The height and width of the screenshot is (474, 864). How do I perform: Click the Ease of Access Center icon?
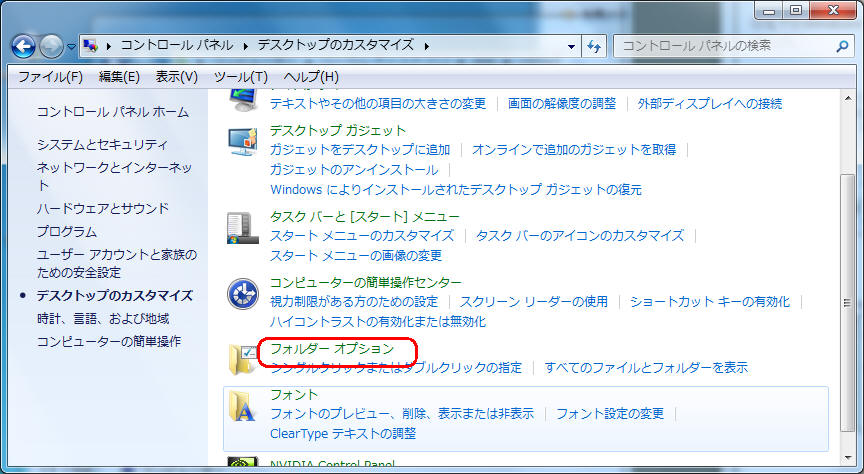coord(243,294)
